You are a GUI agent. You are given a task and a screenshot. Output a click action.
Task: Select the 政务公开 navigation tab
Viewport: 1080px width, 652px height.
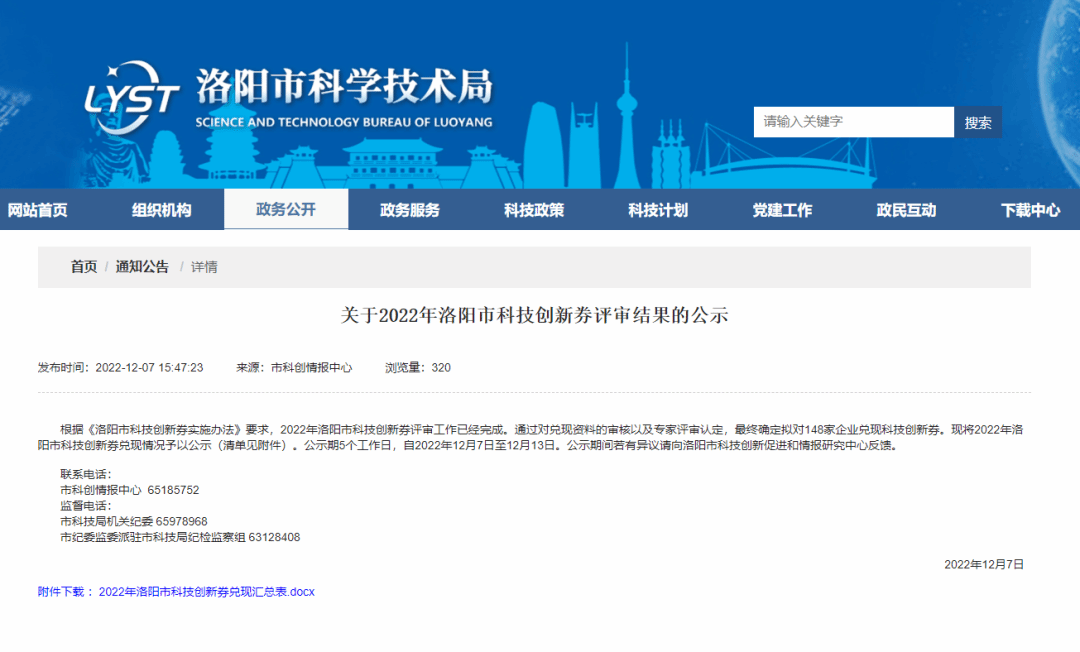[x=286, y=209]
